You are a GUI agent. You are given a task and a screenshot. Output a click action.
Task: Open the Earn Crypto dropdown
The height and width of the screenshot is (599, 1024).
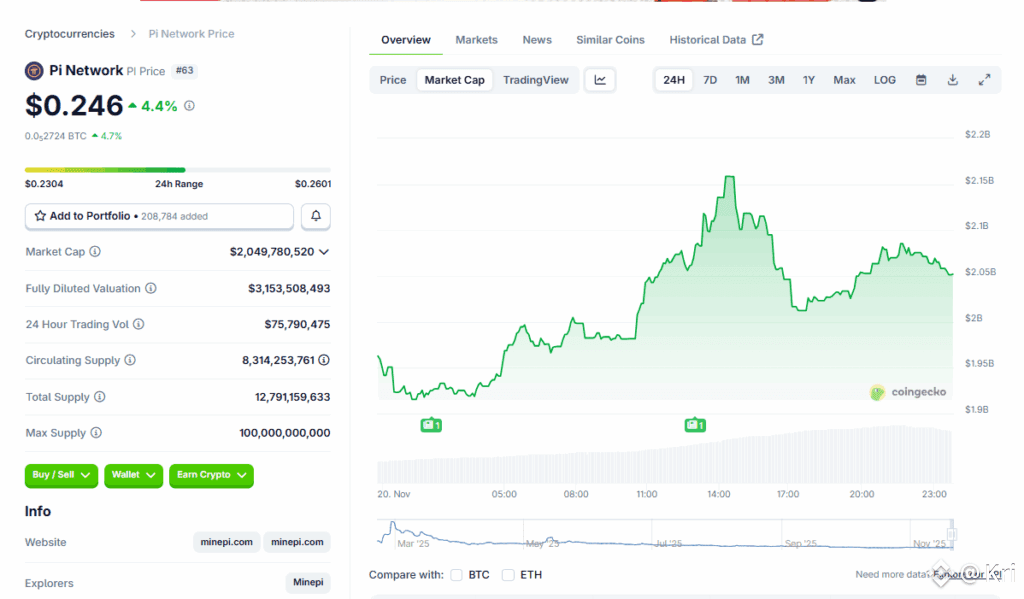pyautogui.click(x=211, y=475)
